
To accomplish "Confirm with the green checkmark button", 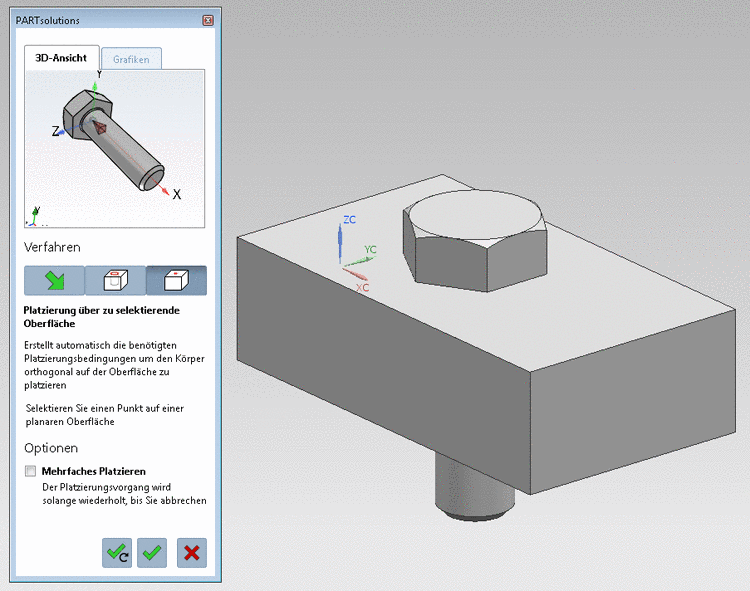I will (x=152, y=553).
